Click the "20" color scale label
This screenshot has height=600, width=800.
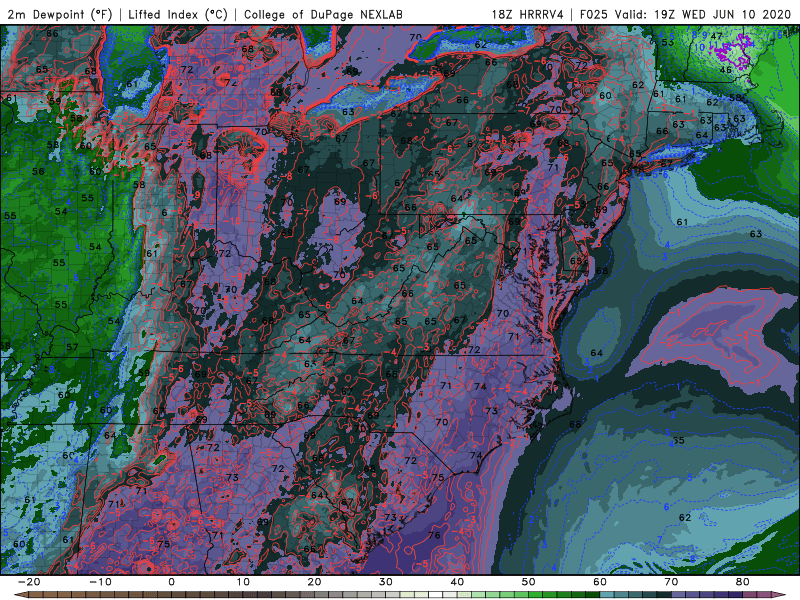(315, 582)
